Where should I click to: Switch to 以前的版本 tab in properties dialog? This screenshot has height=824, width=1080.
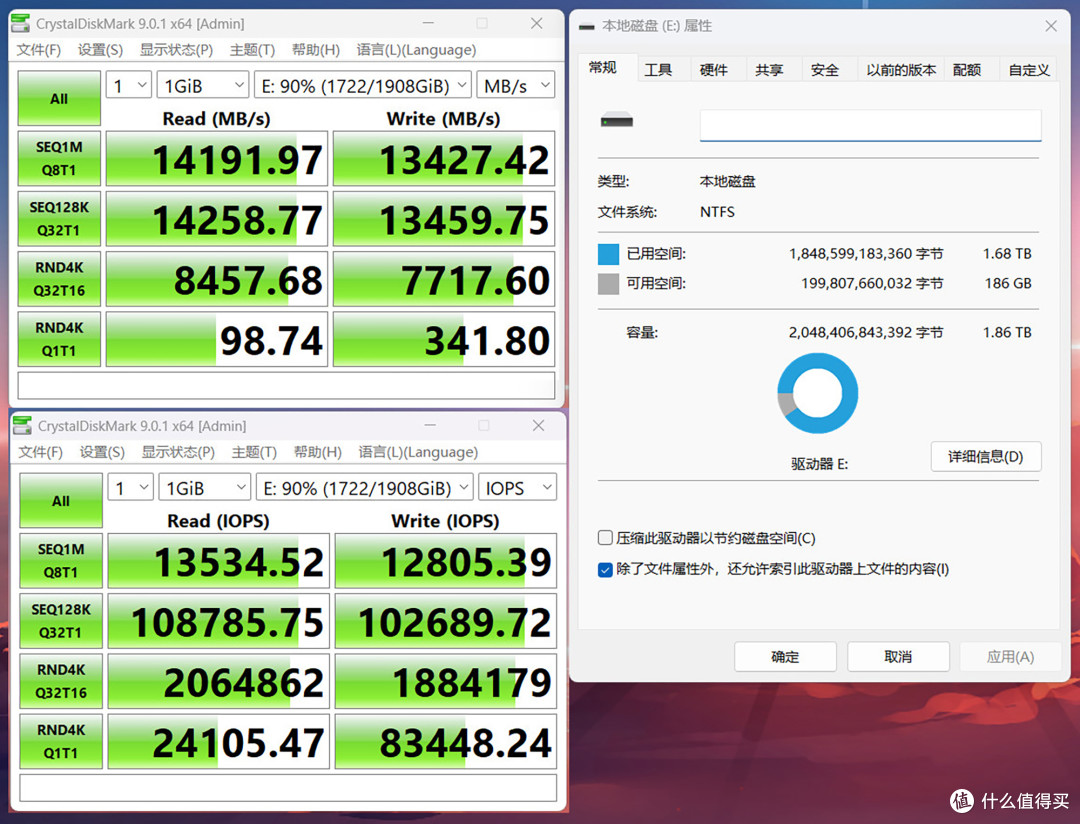pos(901,70)
